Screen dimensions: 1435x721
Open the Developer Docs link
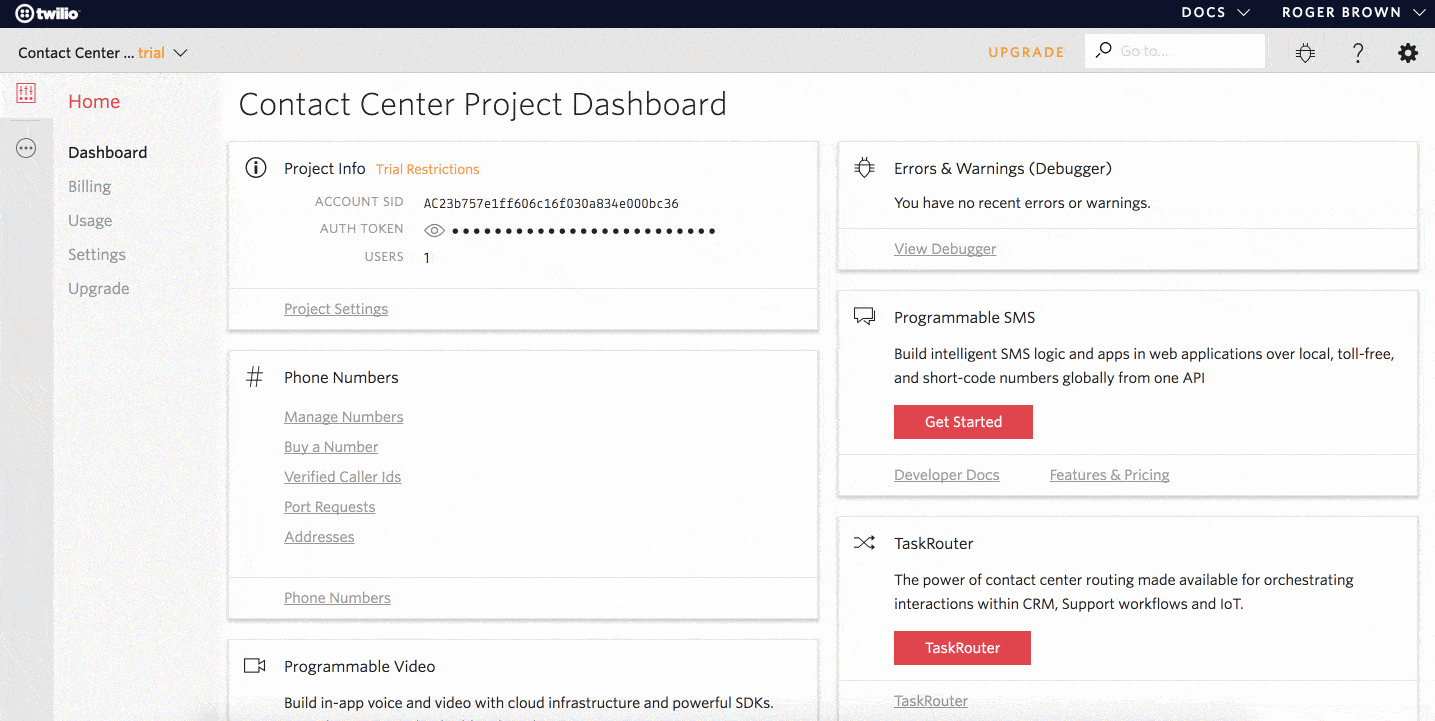(x=947, y=475)
